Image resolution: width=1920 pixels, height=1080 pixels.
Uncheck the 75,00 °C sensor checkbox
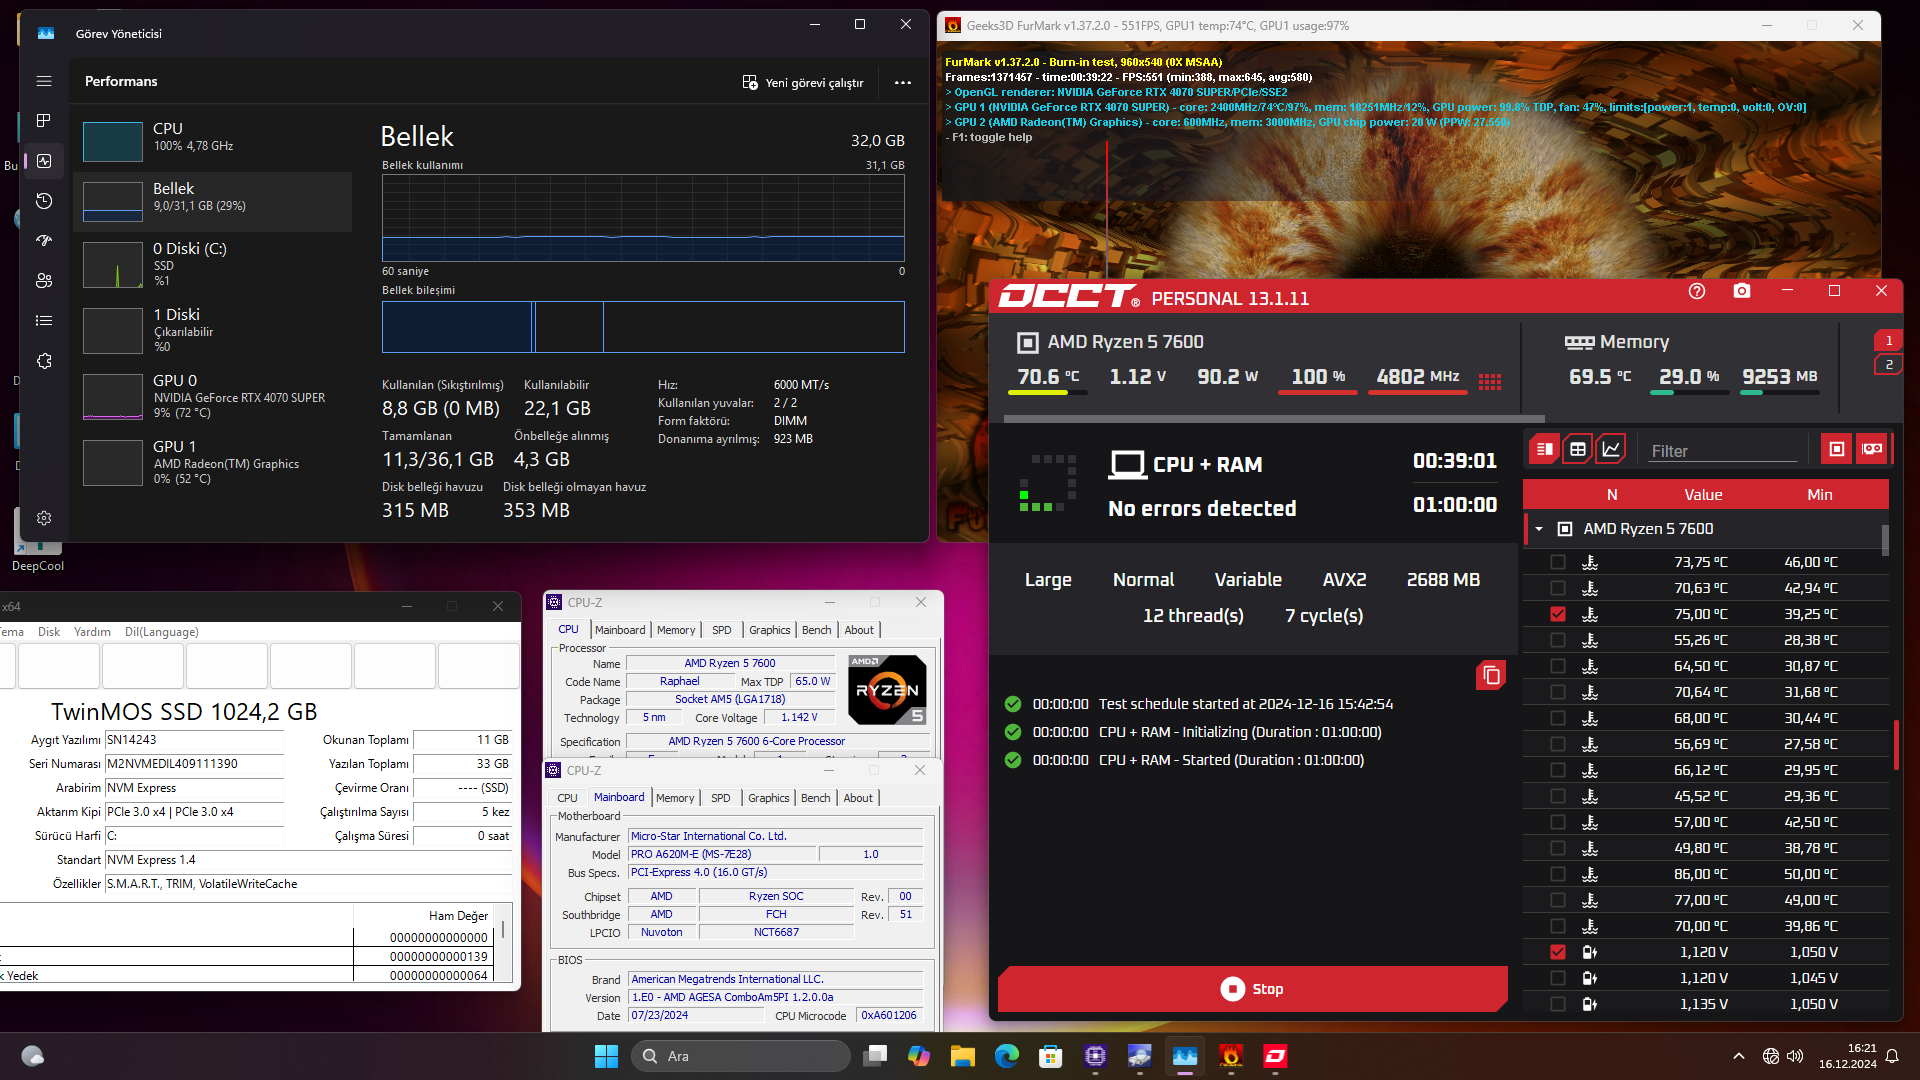pos(1558,614)
